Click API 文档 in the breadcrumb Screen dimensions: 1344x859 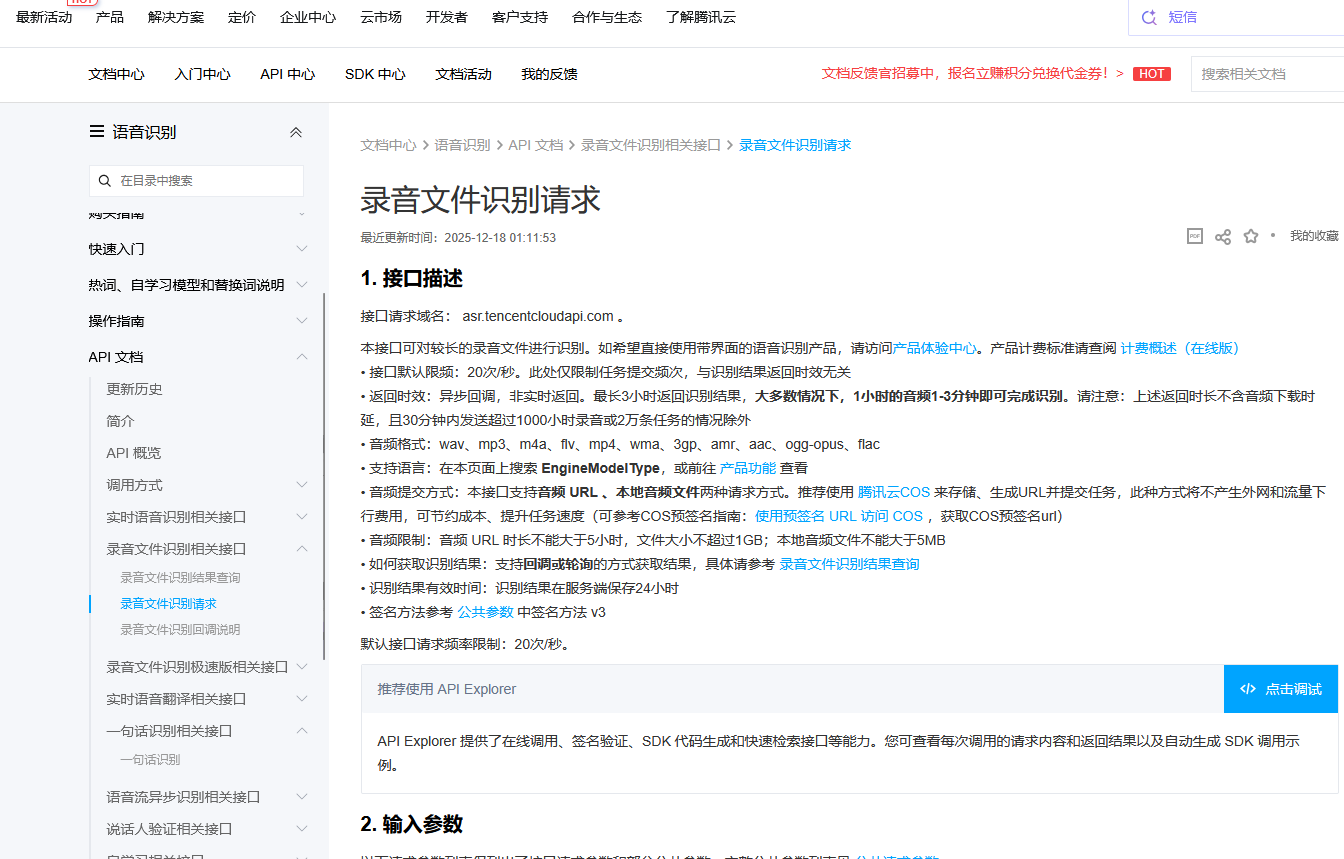pos(535,145)
